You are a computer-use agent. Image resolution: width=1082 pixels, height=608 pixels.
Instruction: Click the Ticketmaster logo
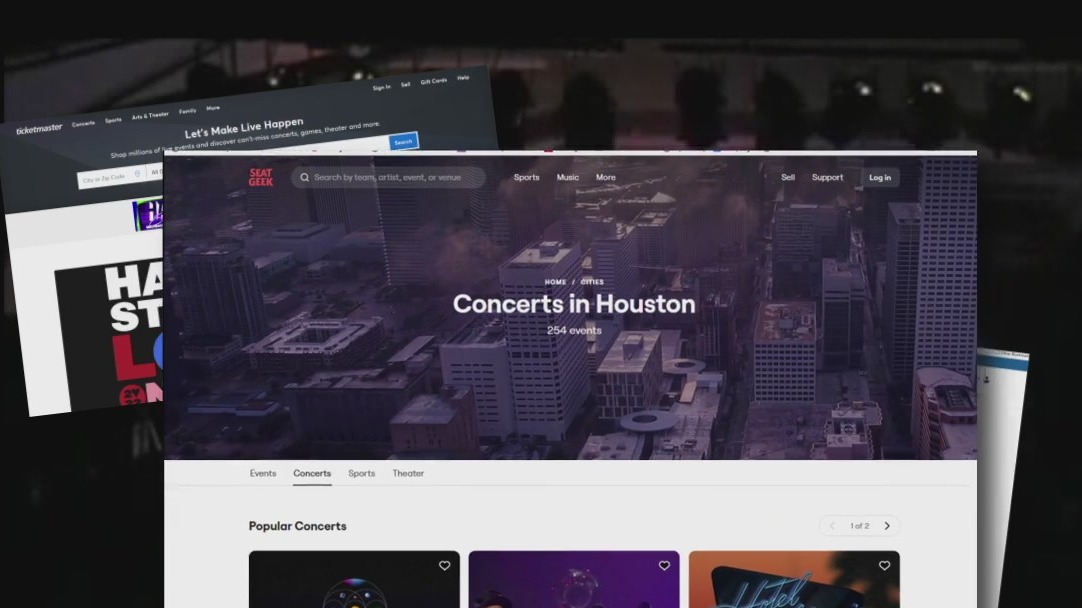coord(39,129)
